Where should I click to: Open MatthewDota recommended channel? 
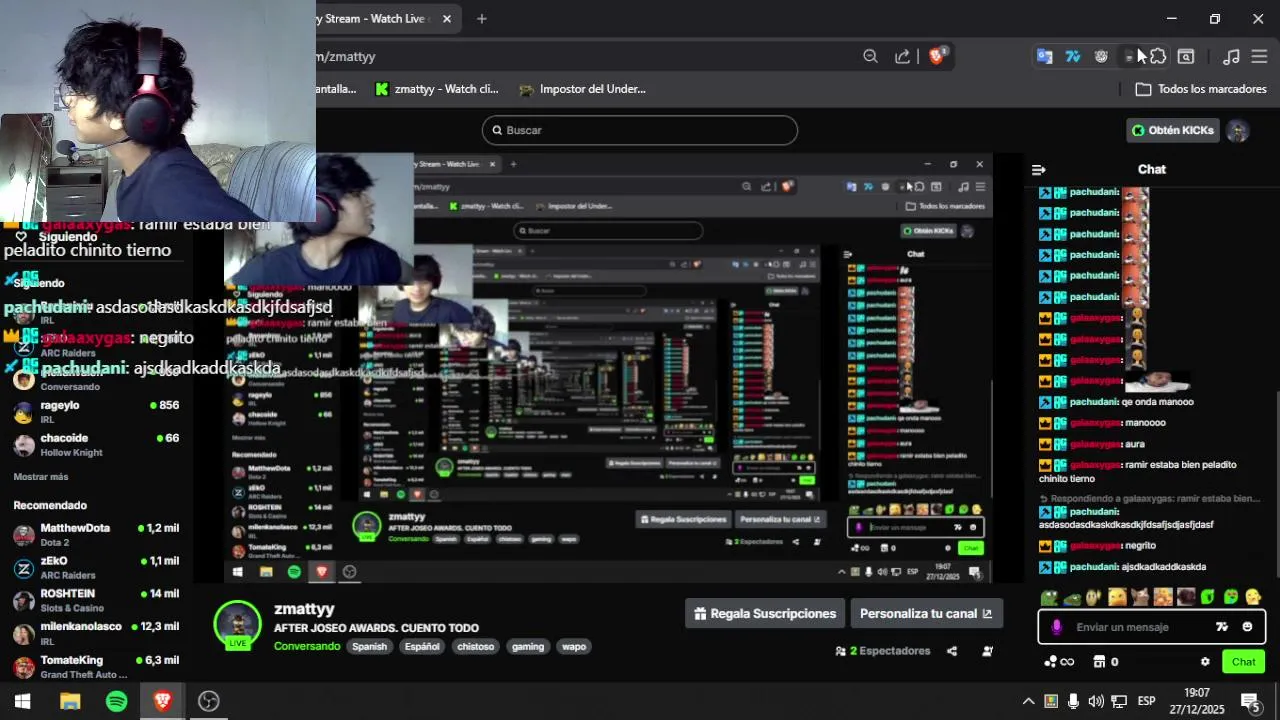[95, 534]
